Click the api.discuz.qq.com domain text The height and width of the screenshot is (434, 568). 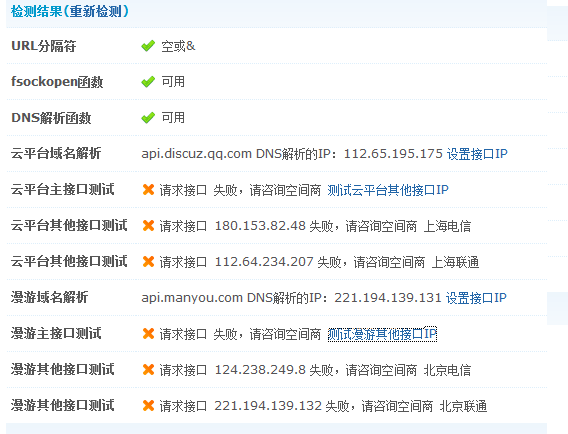coord(197,154)
